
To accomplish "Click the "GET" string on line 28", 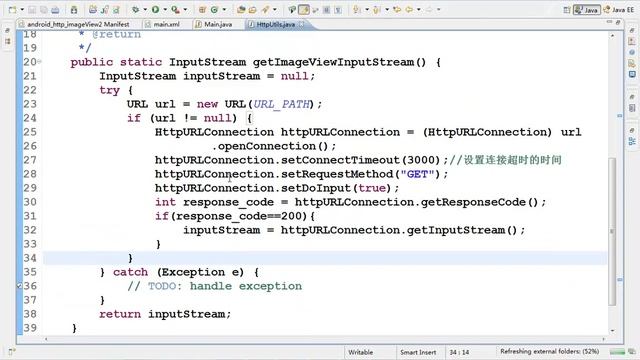I will click(417, 174).
